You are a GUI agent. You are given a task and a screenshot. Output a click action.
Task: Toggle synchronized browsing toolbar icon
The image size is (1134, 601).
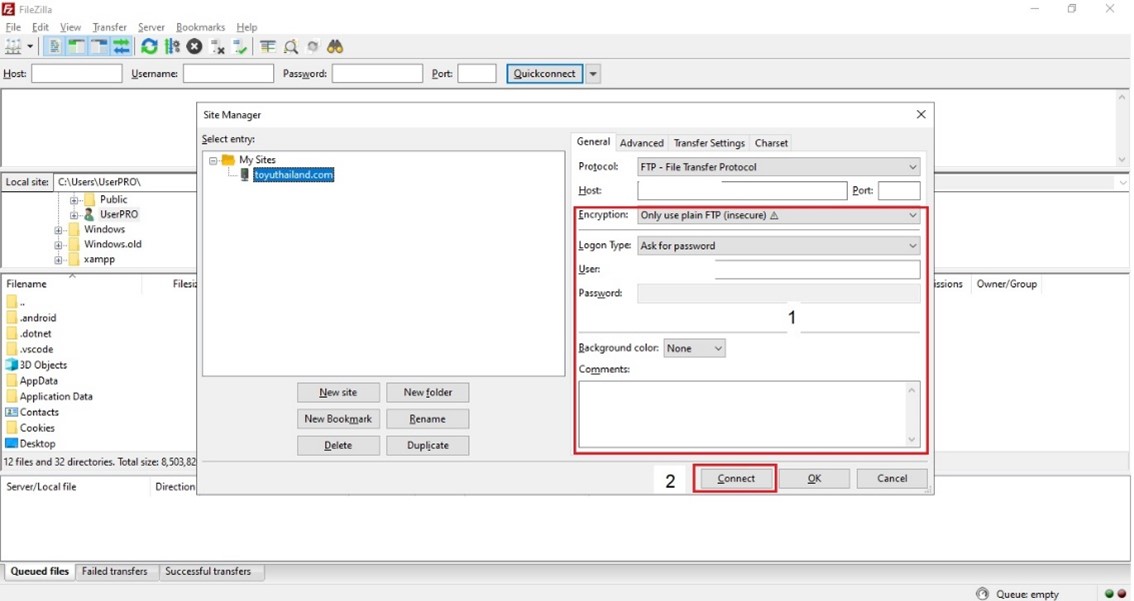[313, 47]
